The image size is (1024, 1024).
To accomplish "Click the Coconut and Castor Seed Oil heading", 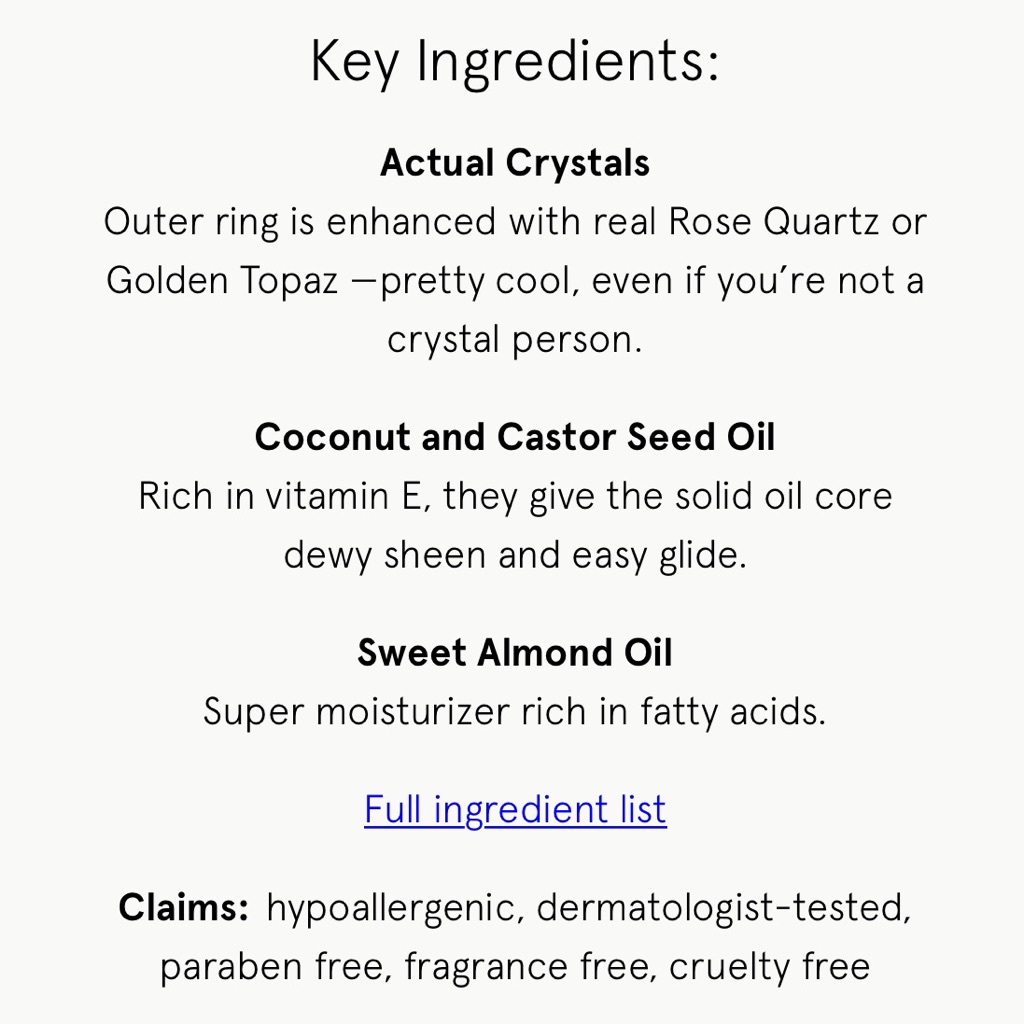I will coord(515,437).
